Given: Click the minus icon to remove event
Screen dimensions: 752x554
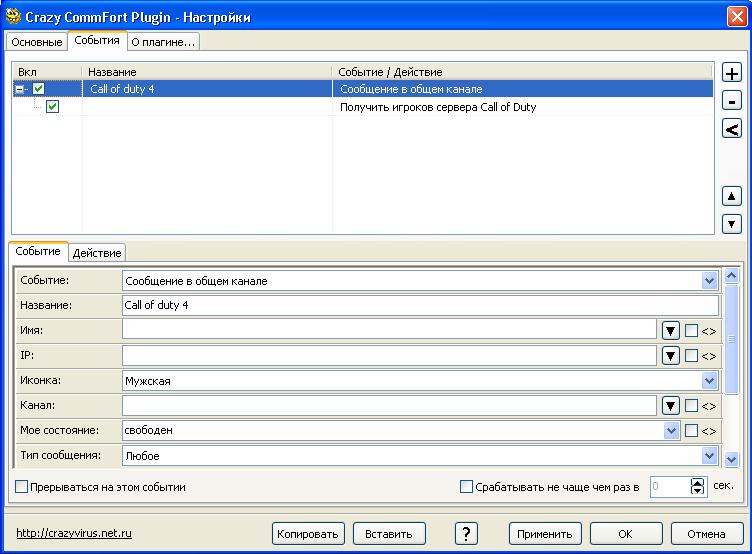Looking at the screenshot, I should 731,101.
